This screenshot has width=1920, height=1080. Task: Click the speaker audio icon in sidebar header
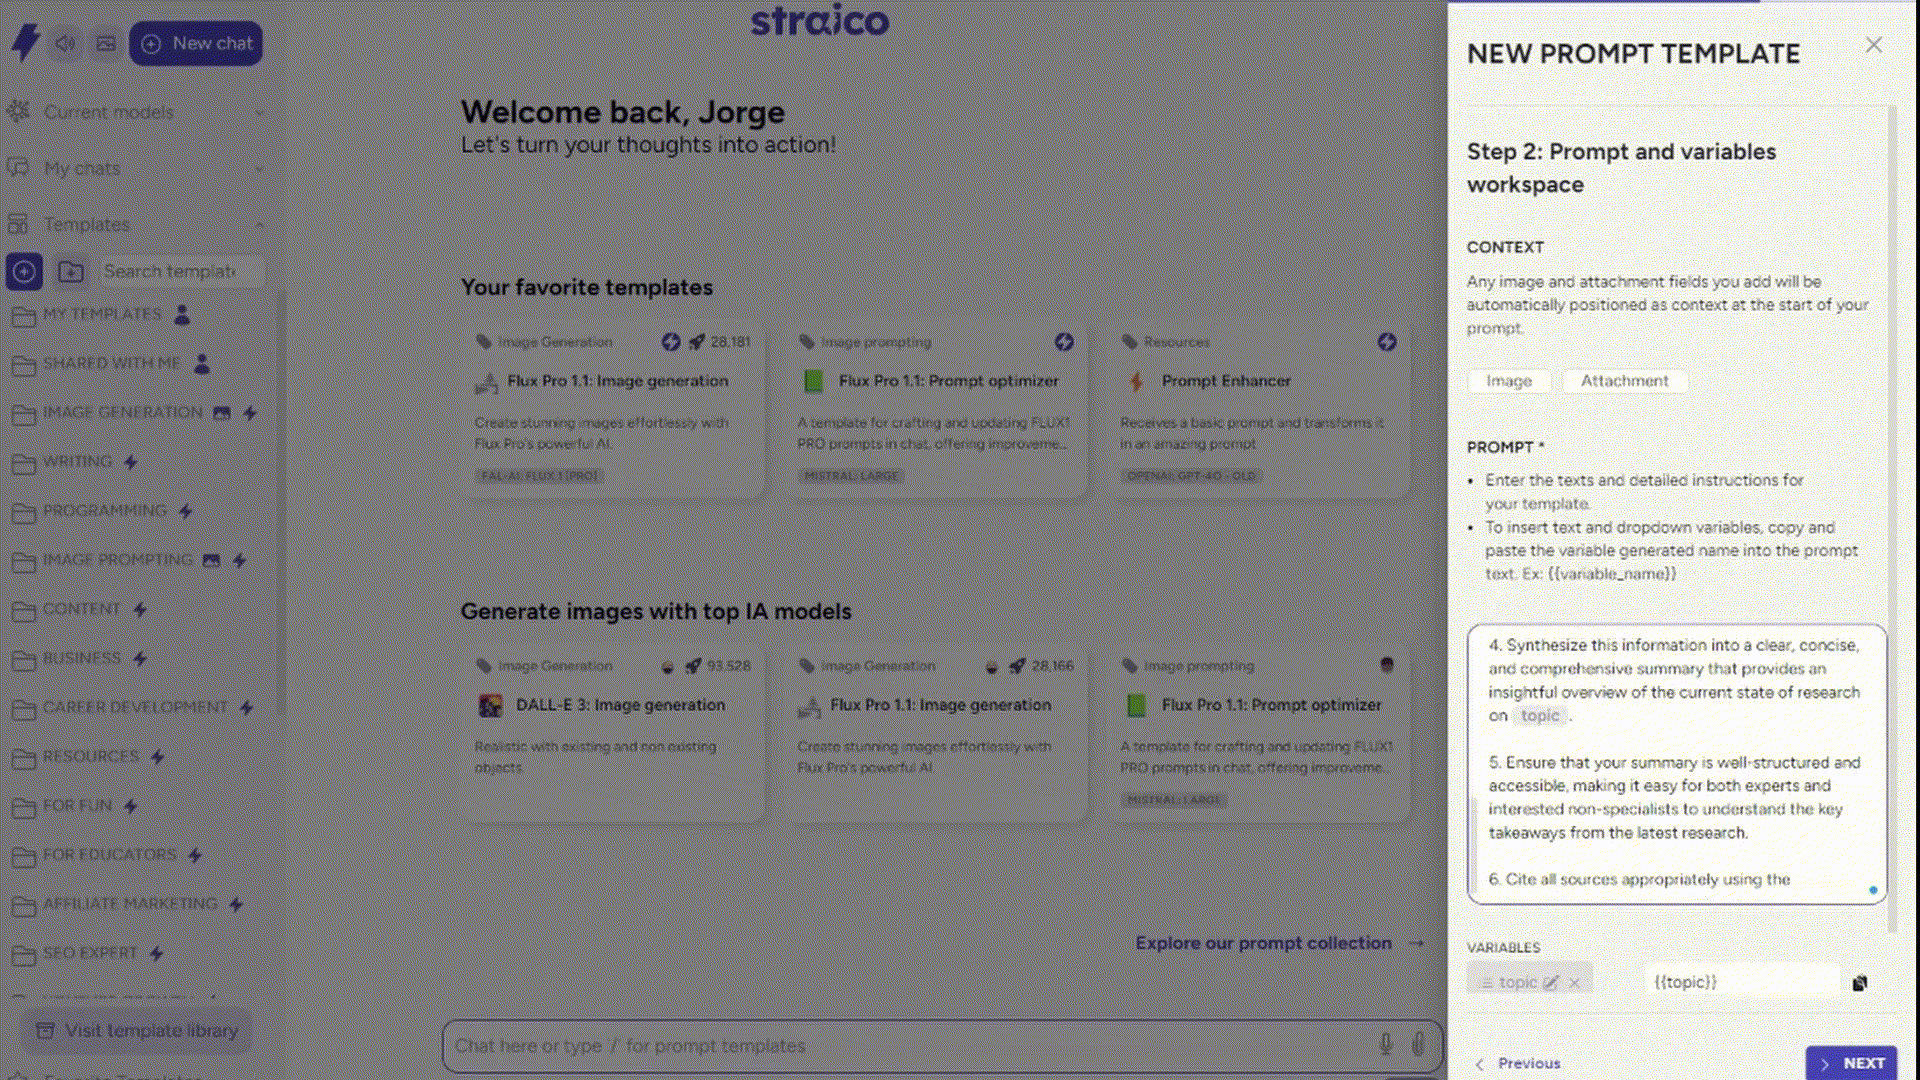[66, 44]
